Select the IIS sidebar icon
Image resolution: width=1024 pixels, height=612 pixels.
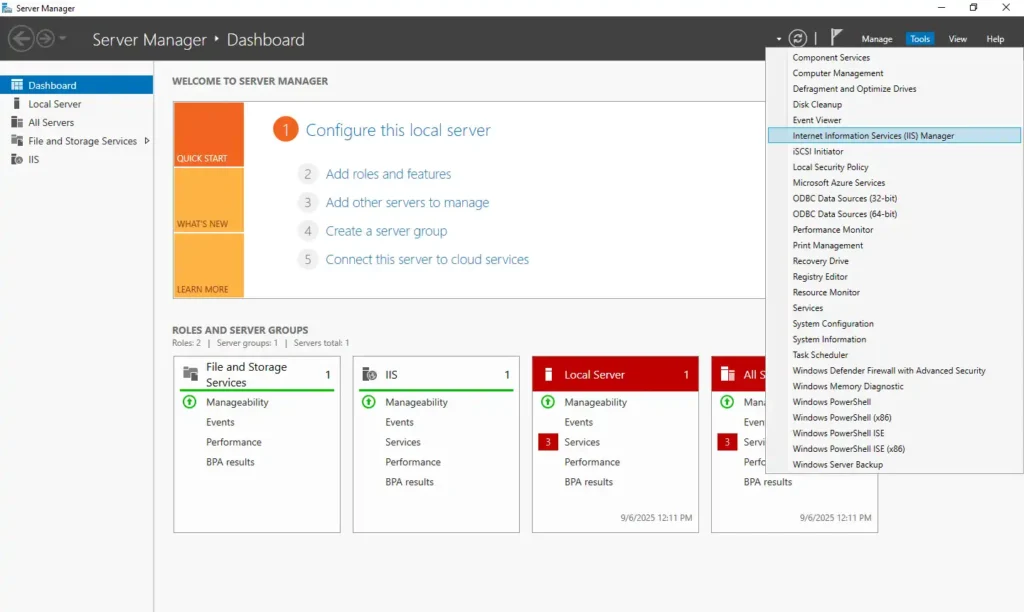[x=17, y=159]
